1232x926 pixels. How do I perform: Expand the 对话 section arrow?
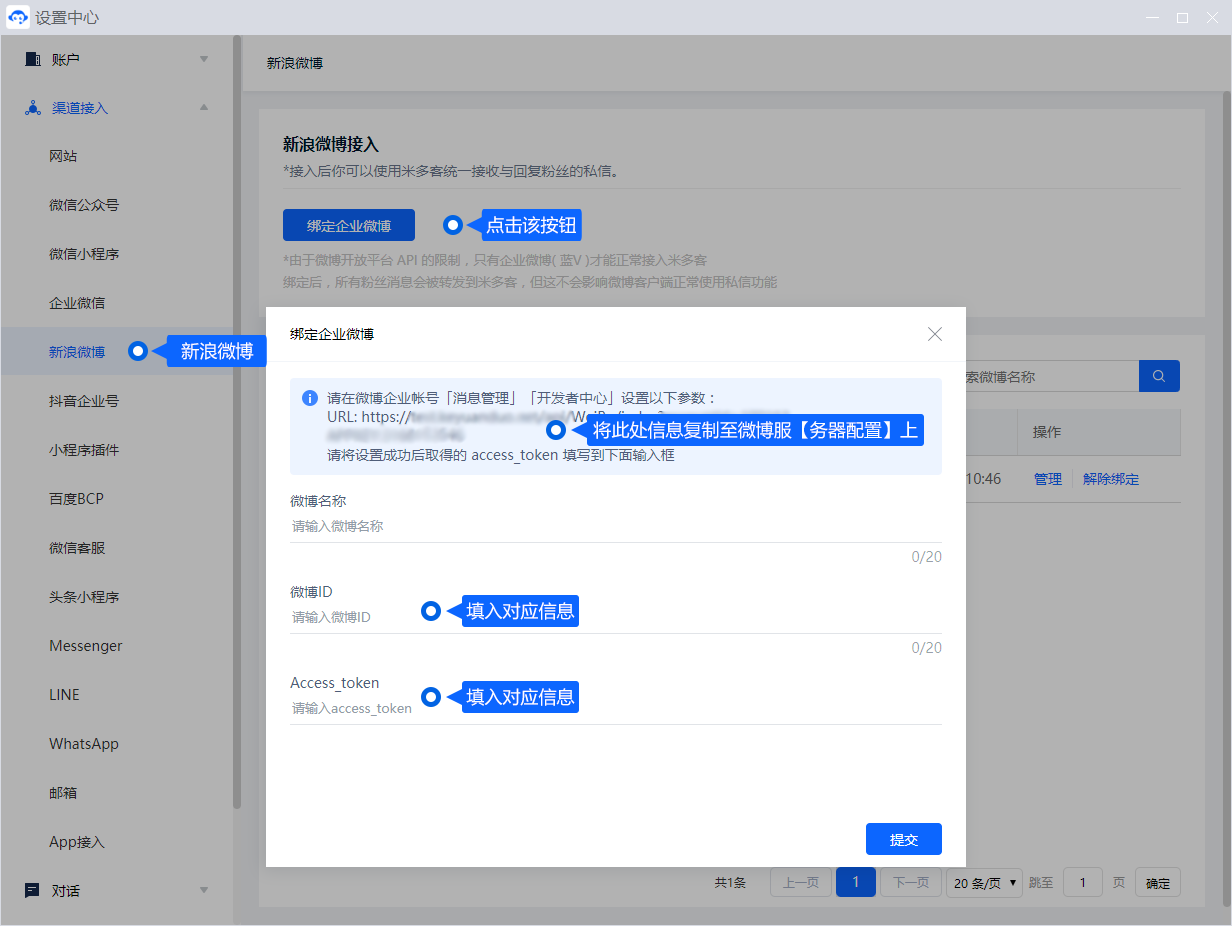204,890
